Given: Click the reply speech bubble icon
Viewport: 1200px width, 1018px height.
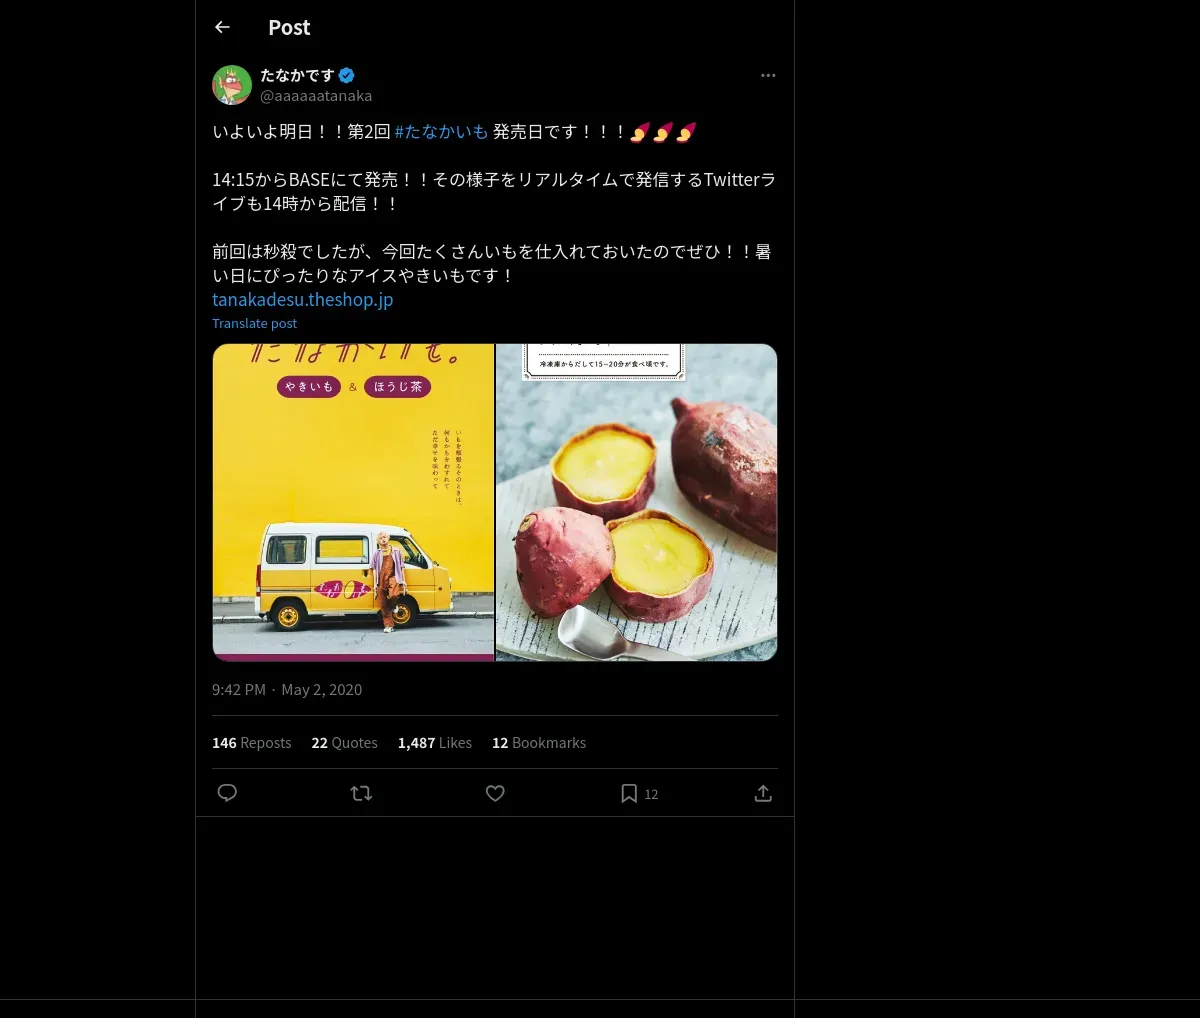Looking at the screenshot, I should pyautogui.click(x=227, y=793).
